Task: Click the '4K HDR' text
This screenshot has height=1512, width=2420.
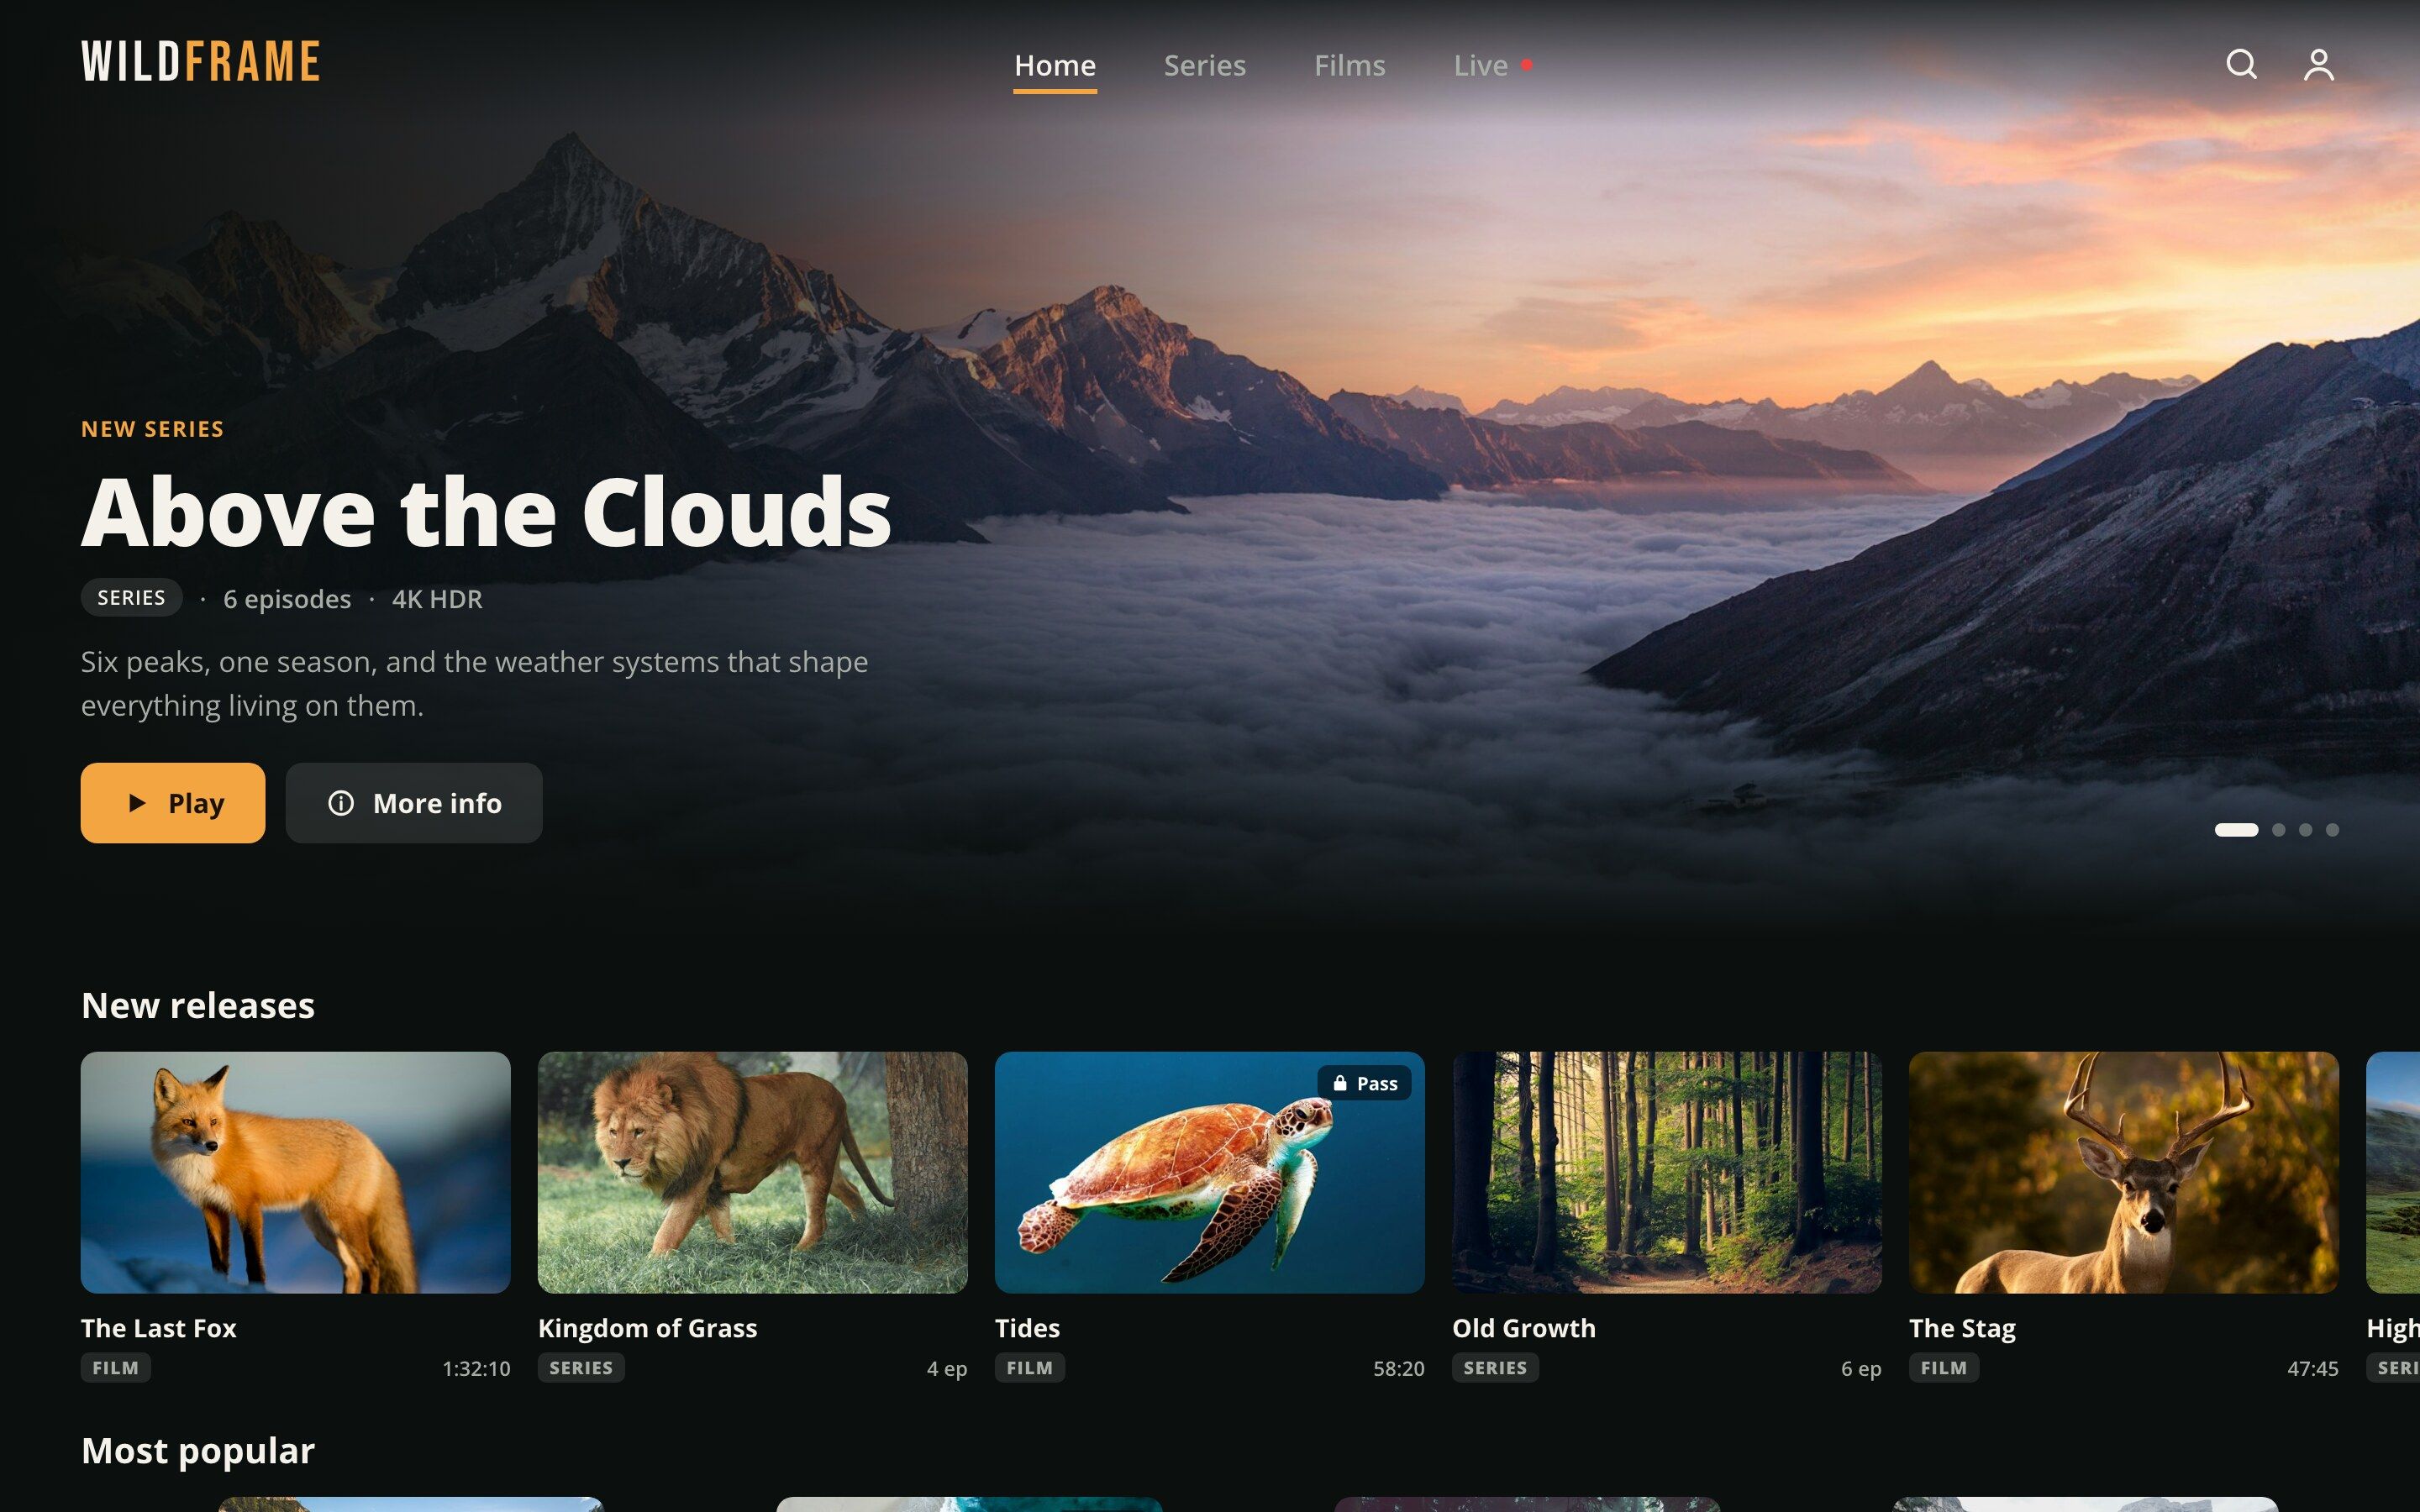Action: (x=437, y=599)
